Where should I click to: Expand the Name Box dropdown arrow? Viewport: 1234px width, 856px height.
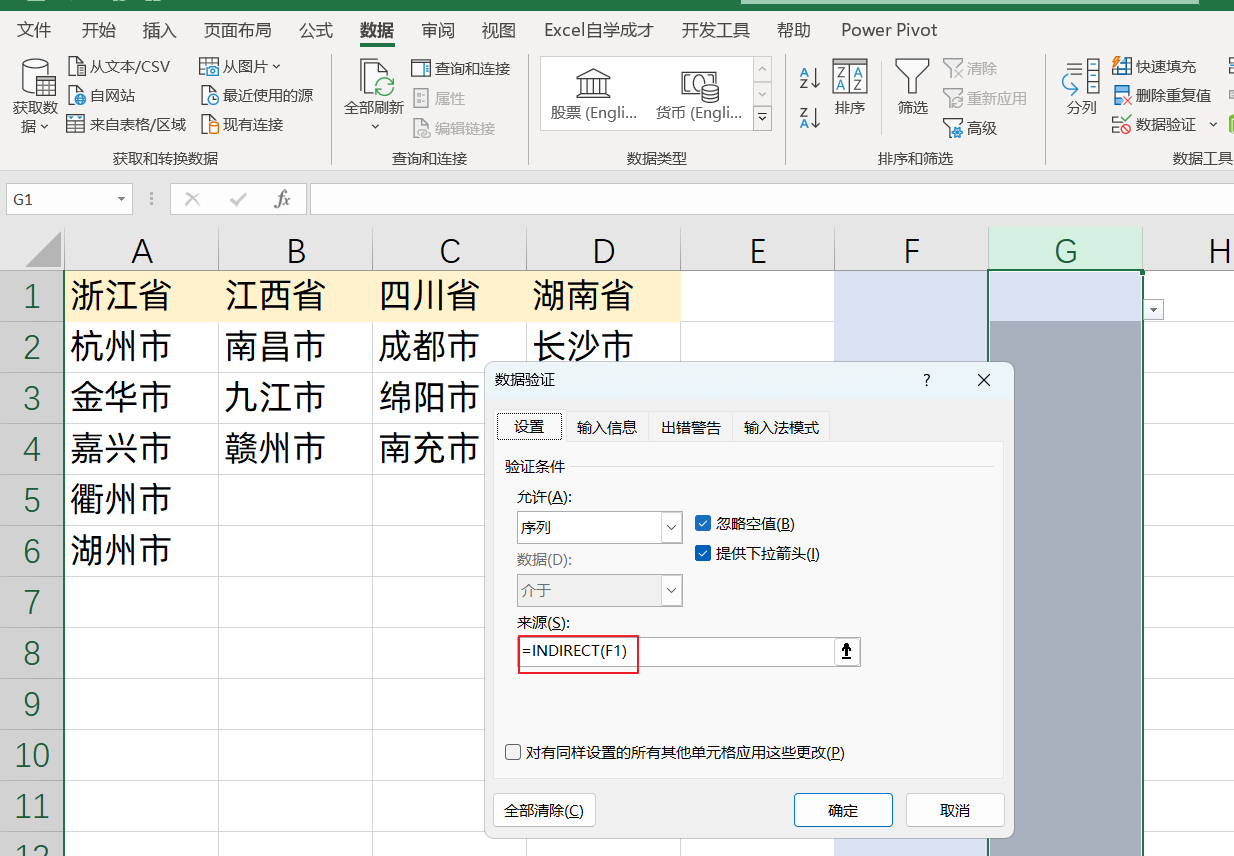pos(122,200)
